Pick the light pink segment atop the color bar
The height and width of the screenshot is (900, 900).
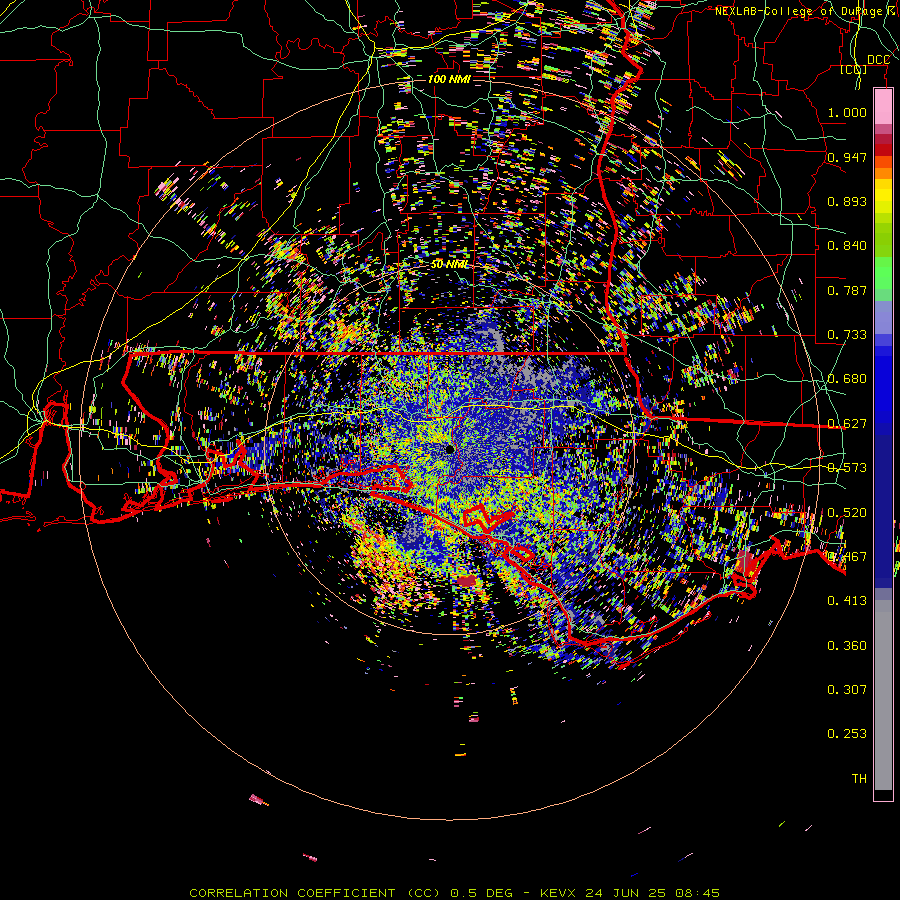pos(883,106)
